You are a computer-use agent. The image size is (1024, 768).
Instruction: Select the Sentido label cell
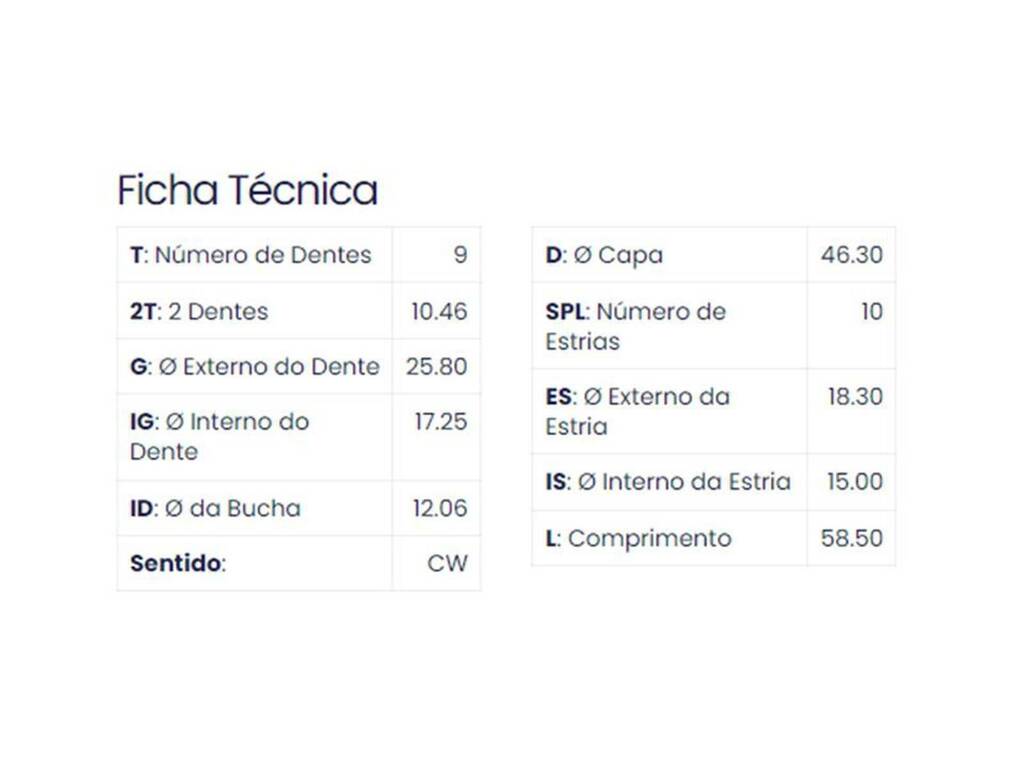255,563
